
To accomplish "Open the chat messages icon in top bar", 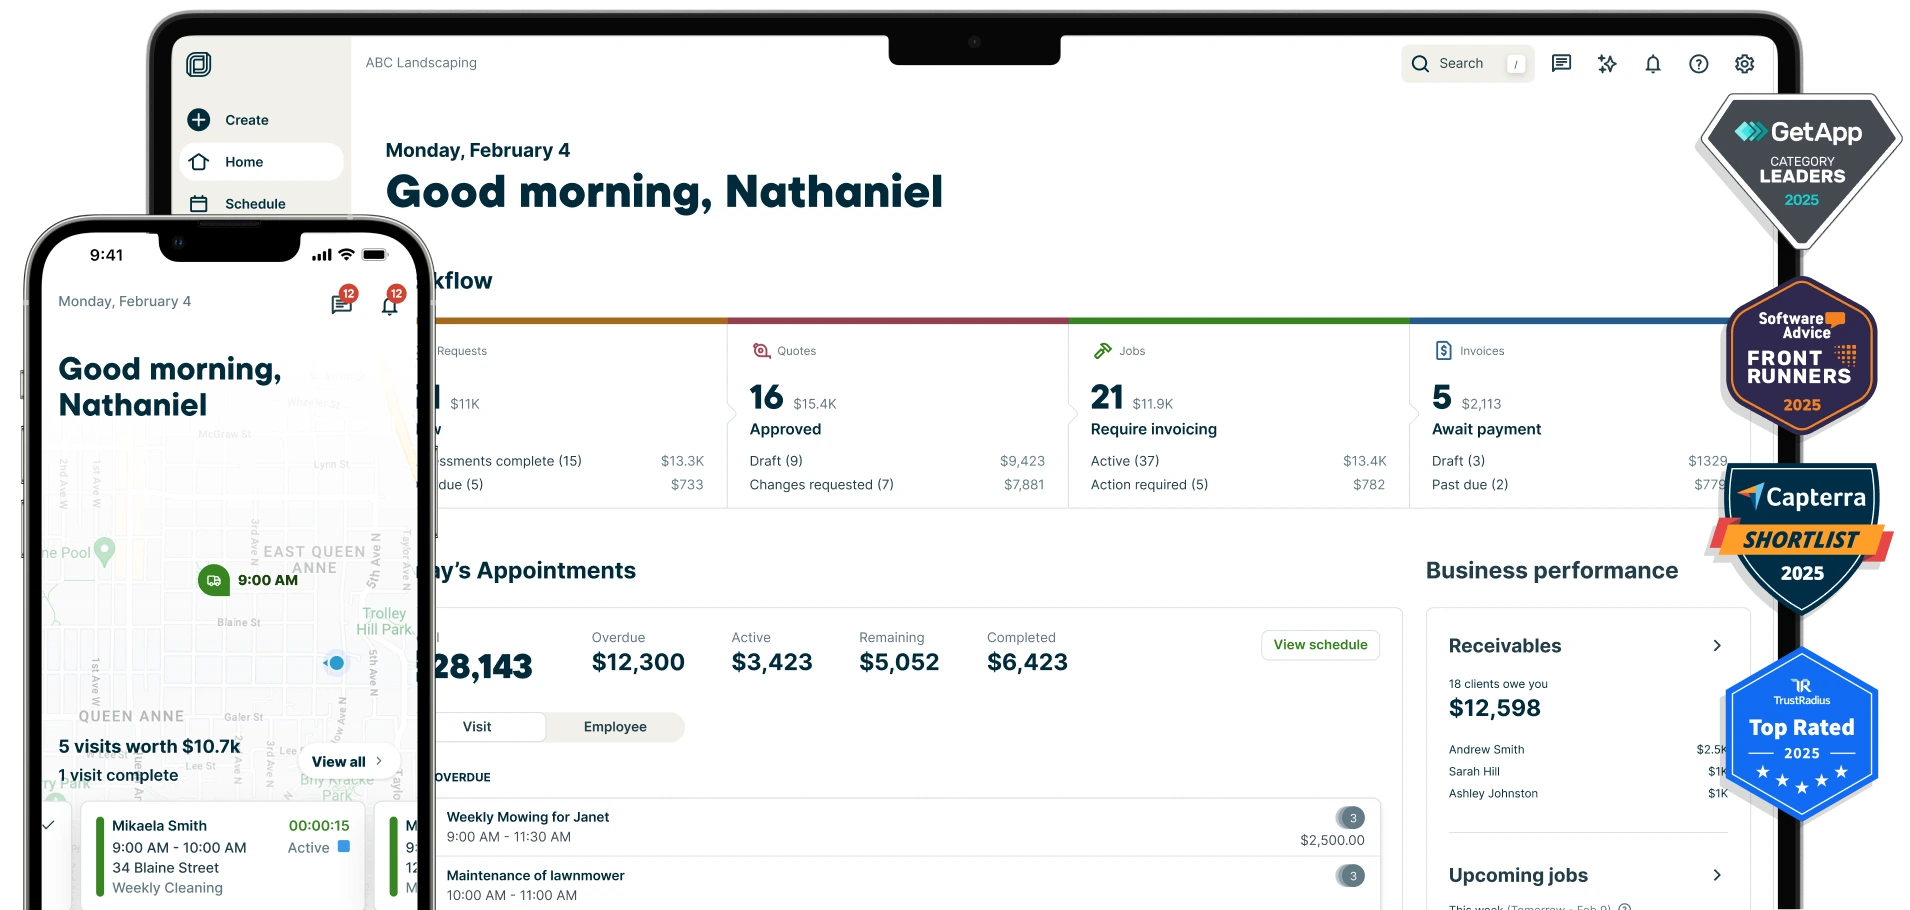I will pyautogui.click(x=1560, y=63).
